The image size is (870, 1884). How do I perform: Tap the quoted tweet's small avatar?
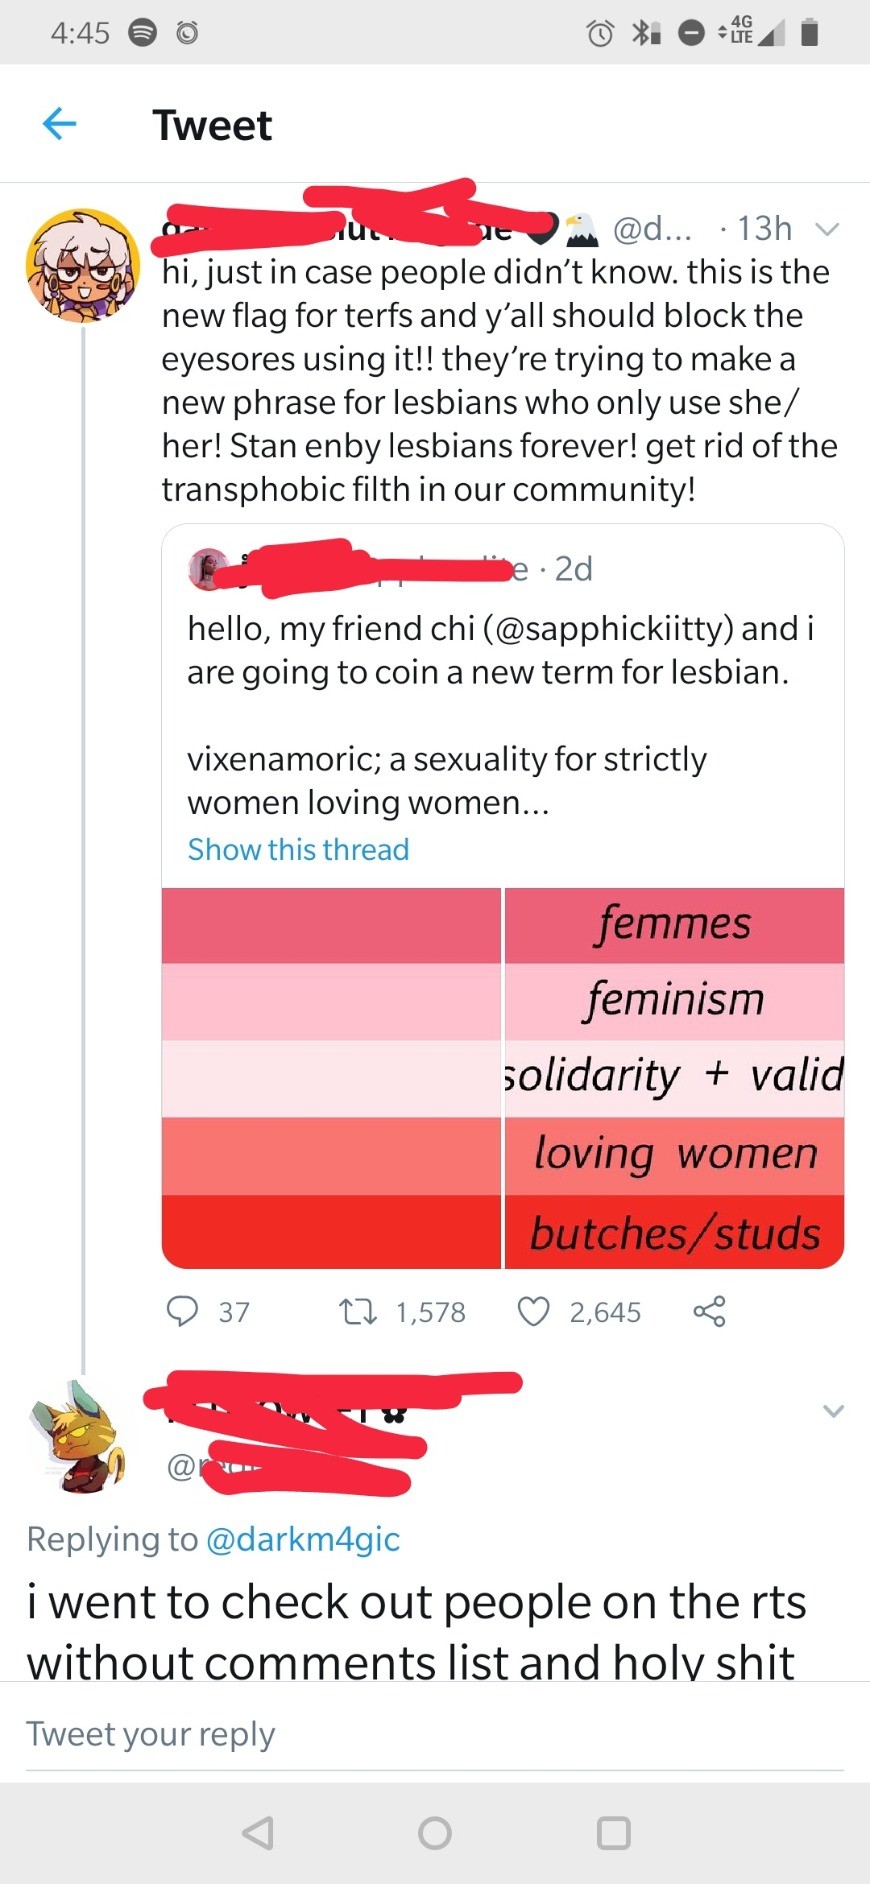pos(208,569)
